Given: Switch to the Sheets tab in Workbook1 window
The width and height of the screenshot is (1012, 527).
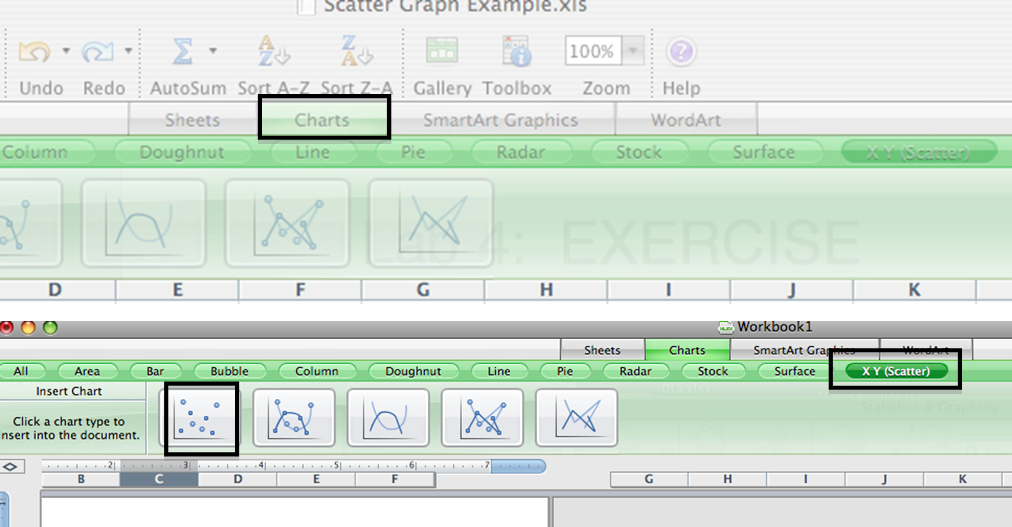Looking at the screenshot, I should 602,350.
